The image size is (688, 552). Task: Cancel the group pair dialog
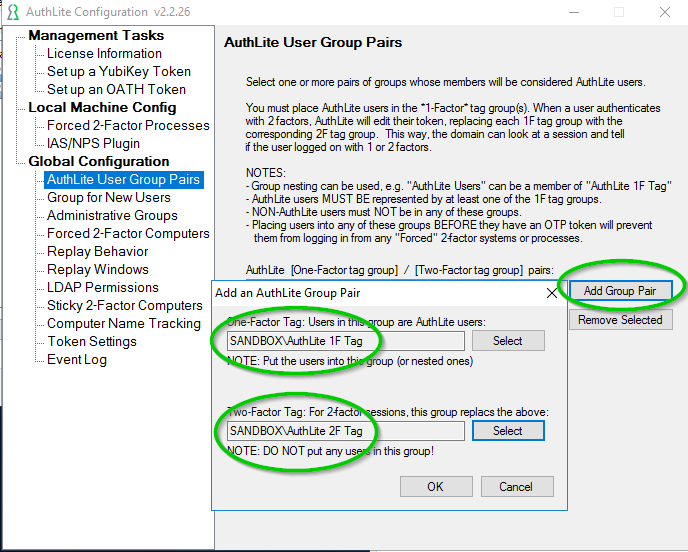pos(517,487)
